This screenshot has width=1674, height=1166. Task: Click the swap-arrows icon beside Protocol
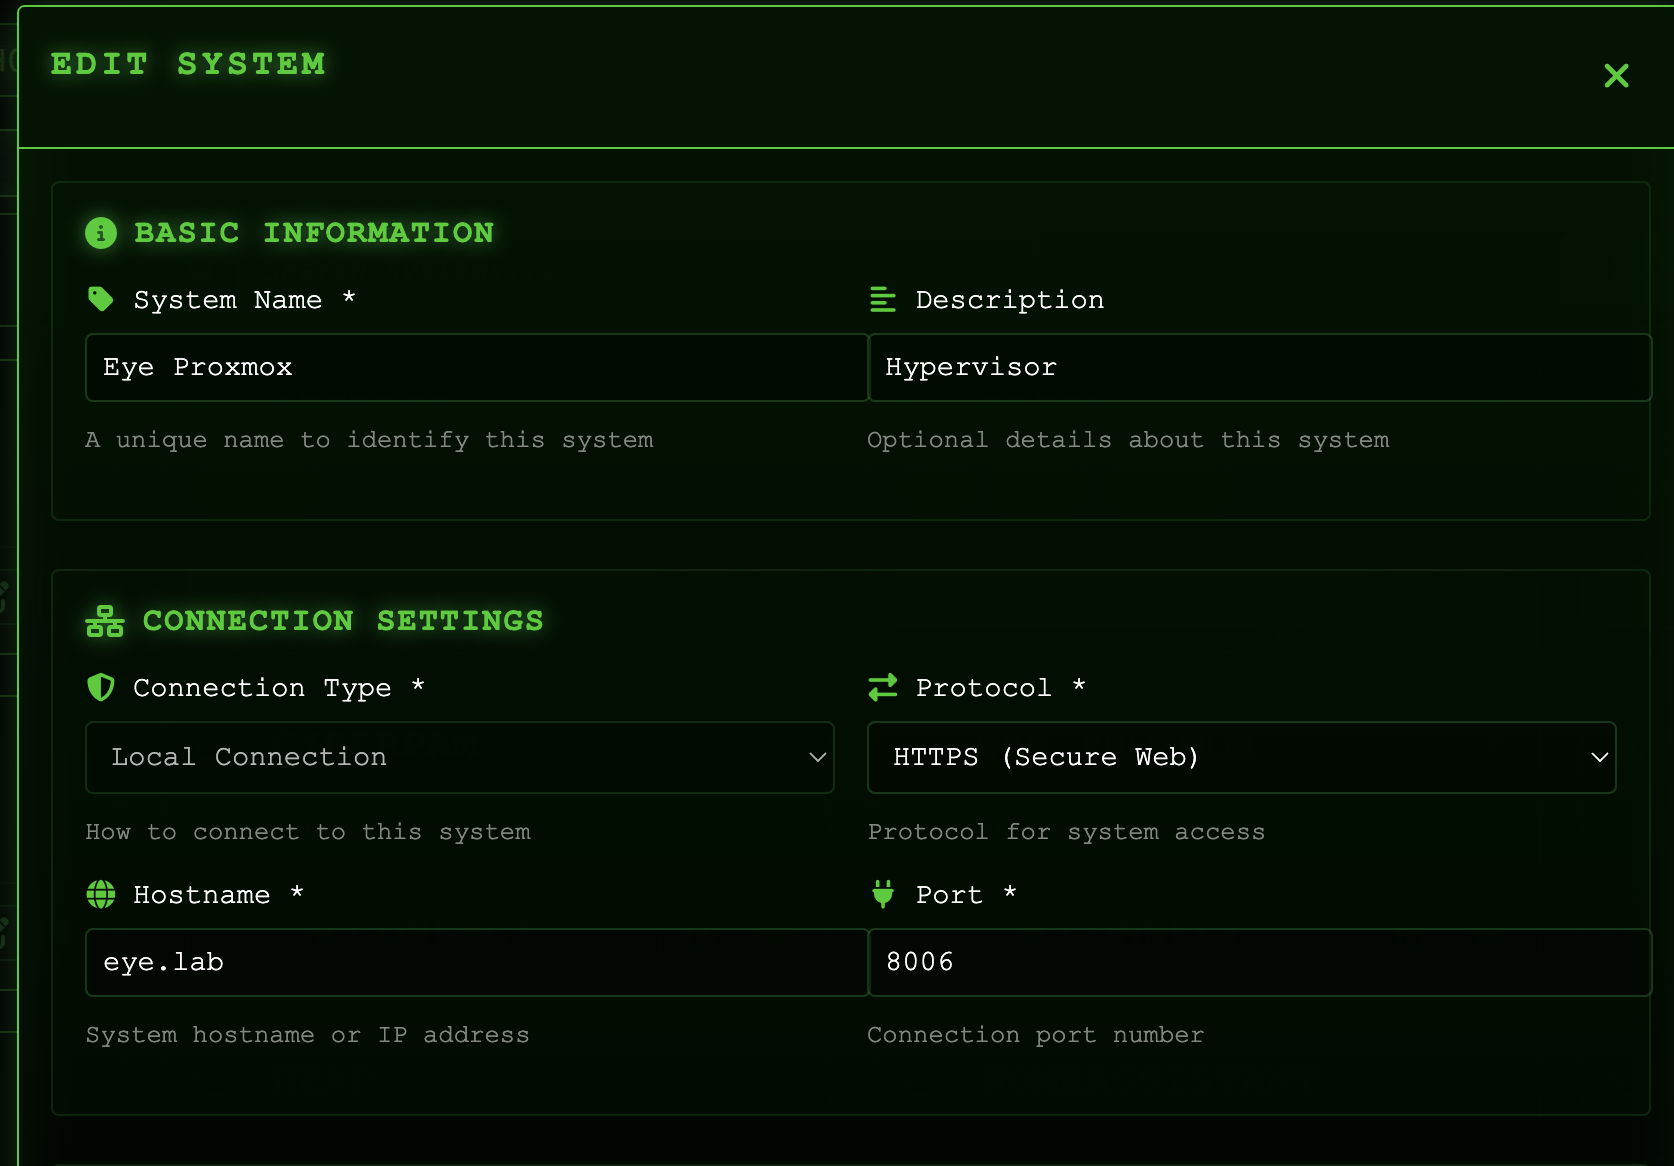tap(882, 687)
